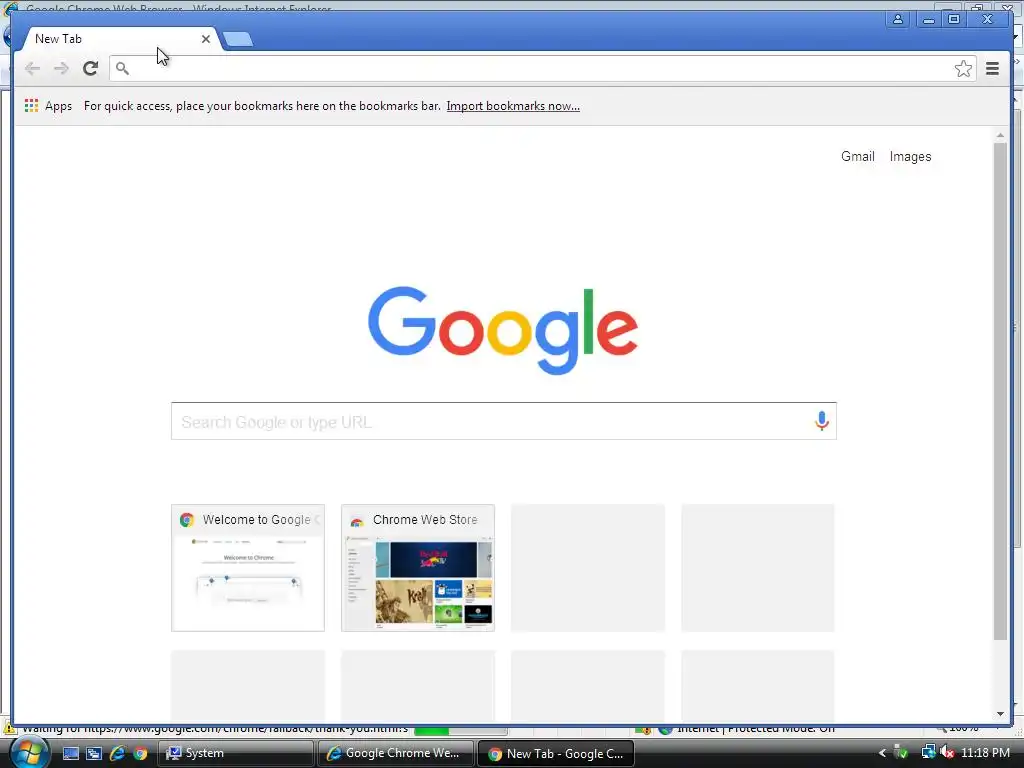Maximize the Chrome window
This screenshot has height=768, width=1024.
[954, 20]
